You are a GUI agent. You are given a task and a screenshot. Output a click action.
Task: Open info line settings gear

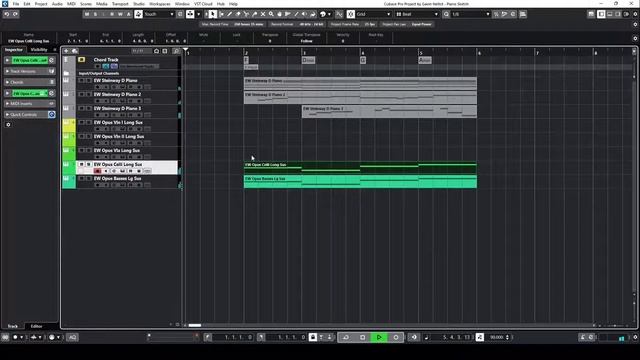pyautogui.click(x=635, y=38)
